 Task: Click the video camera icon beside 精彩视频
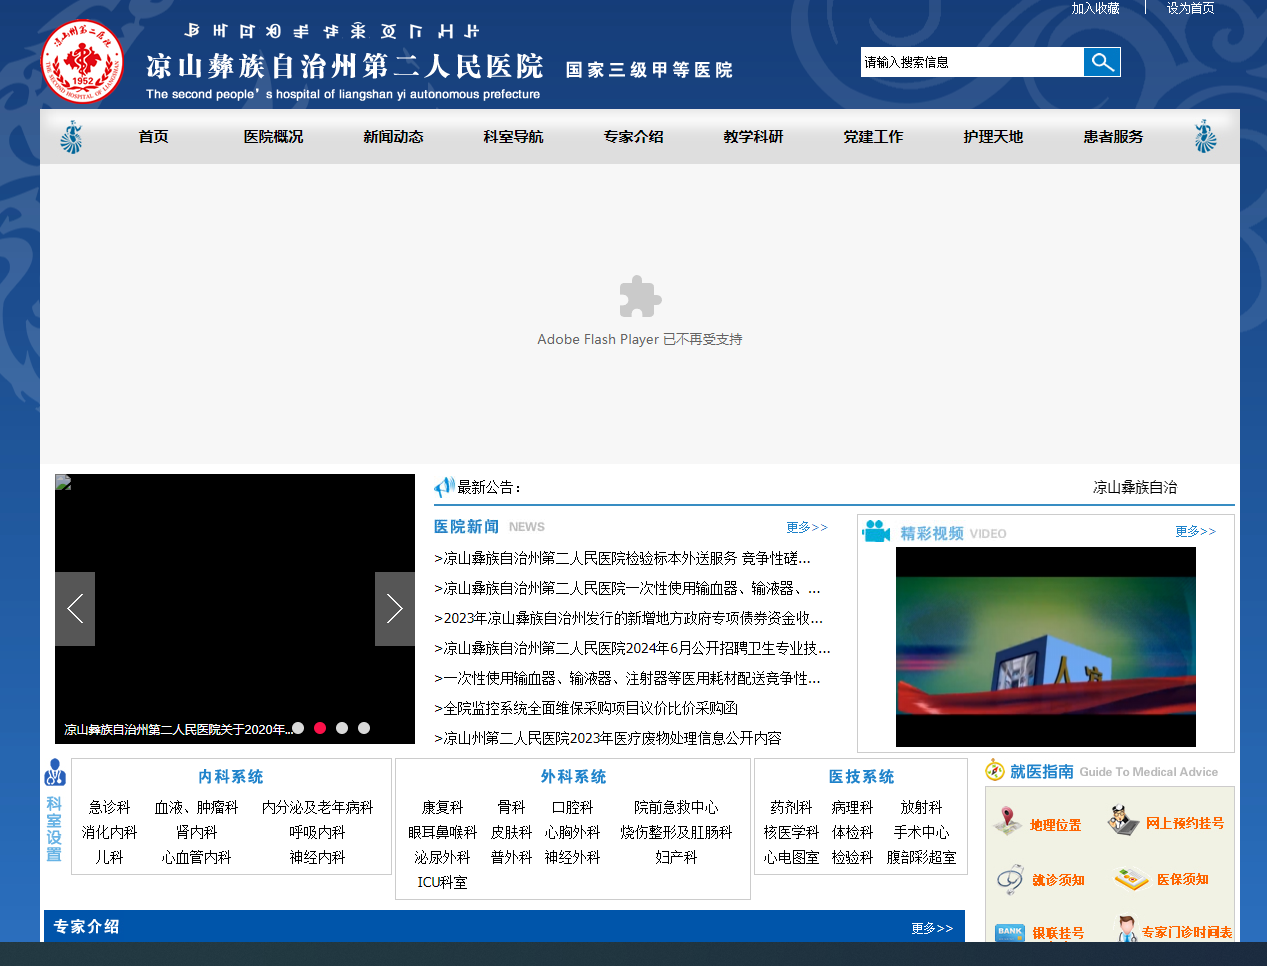877,531
